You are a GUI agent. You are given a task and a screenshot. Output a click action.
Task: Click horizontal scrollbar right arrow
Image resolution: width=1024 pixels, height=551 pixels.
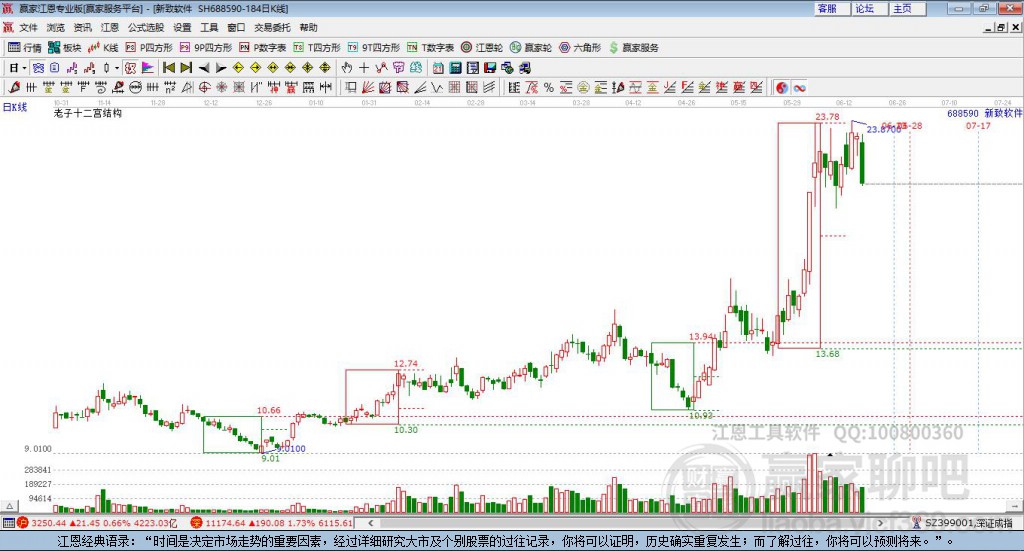point(880,523)
